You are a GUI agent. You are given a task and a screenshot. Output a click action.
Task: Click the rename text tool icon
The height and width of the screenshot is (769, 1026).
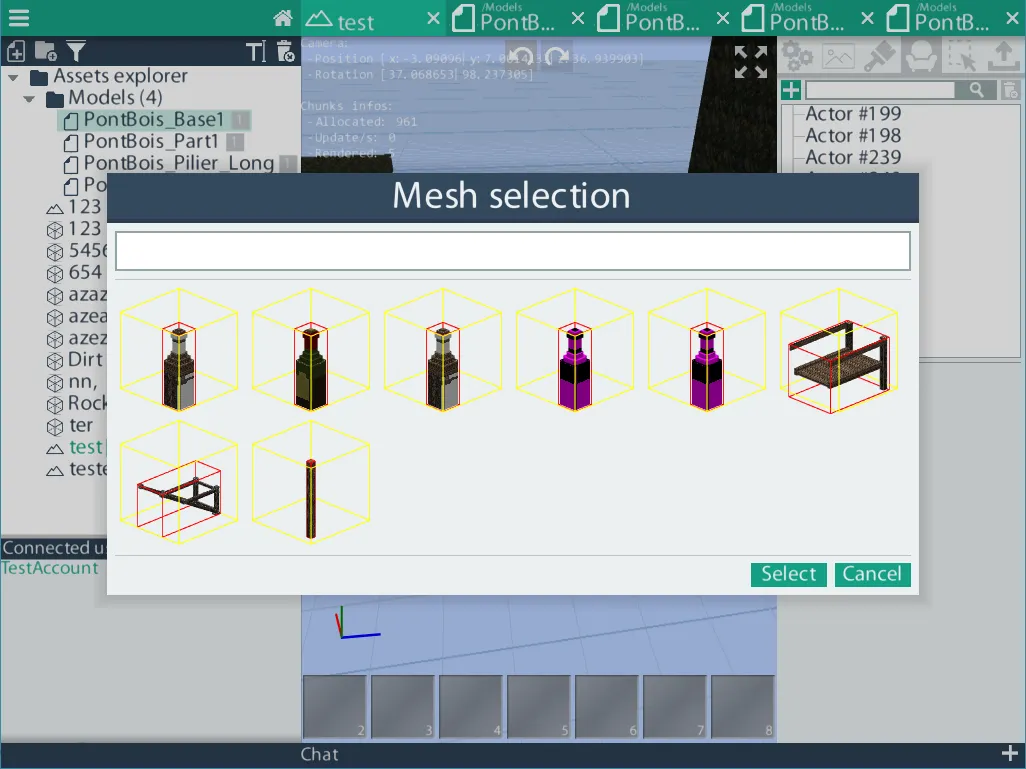click(256, 51)
